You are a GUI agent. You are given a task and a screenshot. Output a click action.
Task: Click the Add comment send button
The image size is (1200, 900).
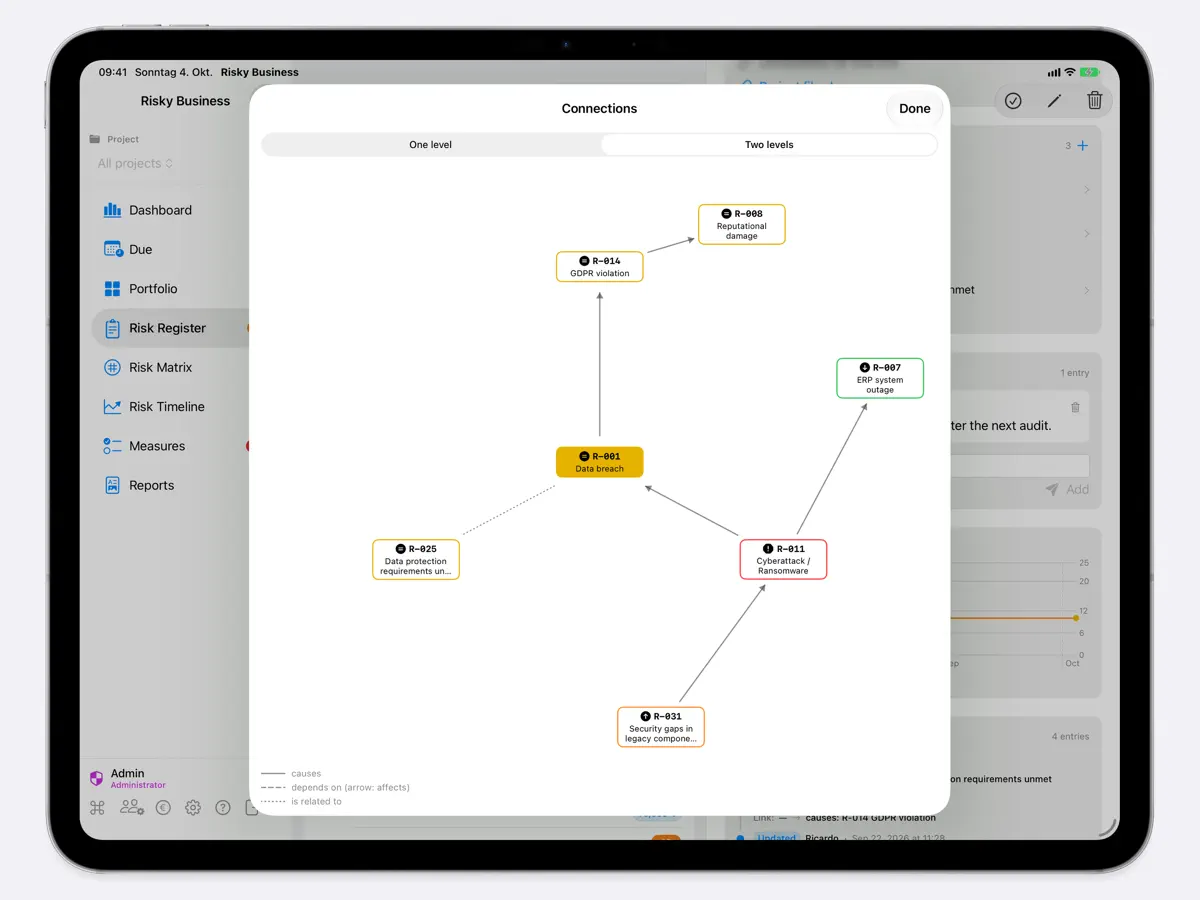click(x=1067, y=489)
